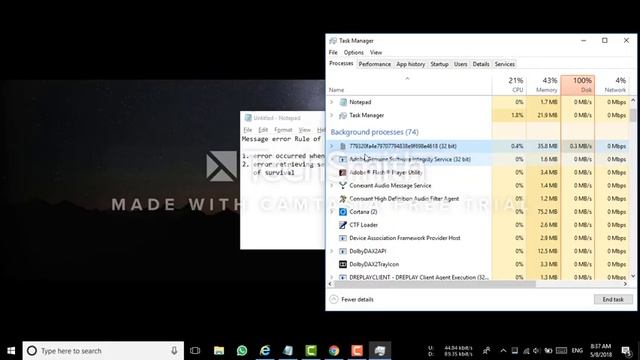Click the ENG language indicator in tray
The height and width of the screenshot is (360, 640).
[577, 351]
